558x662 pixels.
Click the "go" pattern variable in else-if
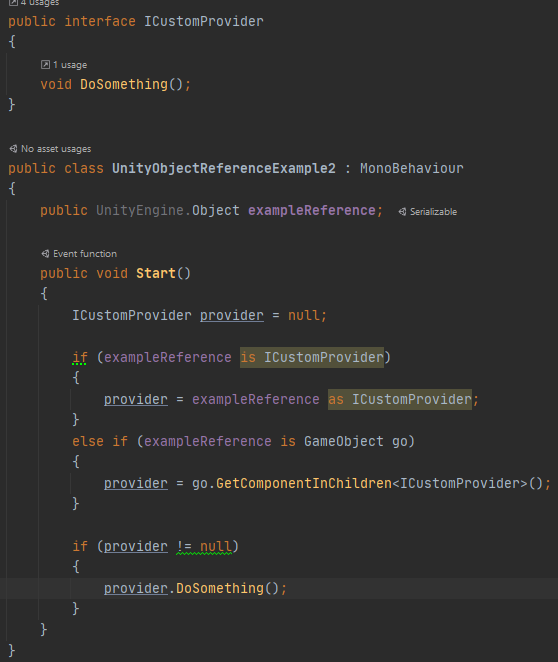pyautogui.click(x=400, y=442)
